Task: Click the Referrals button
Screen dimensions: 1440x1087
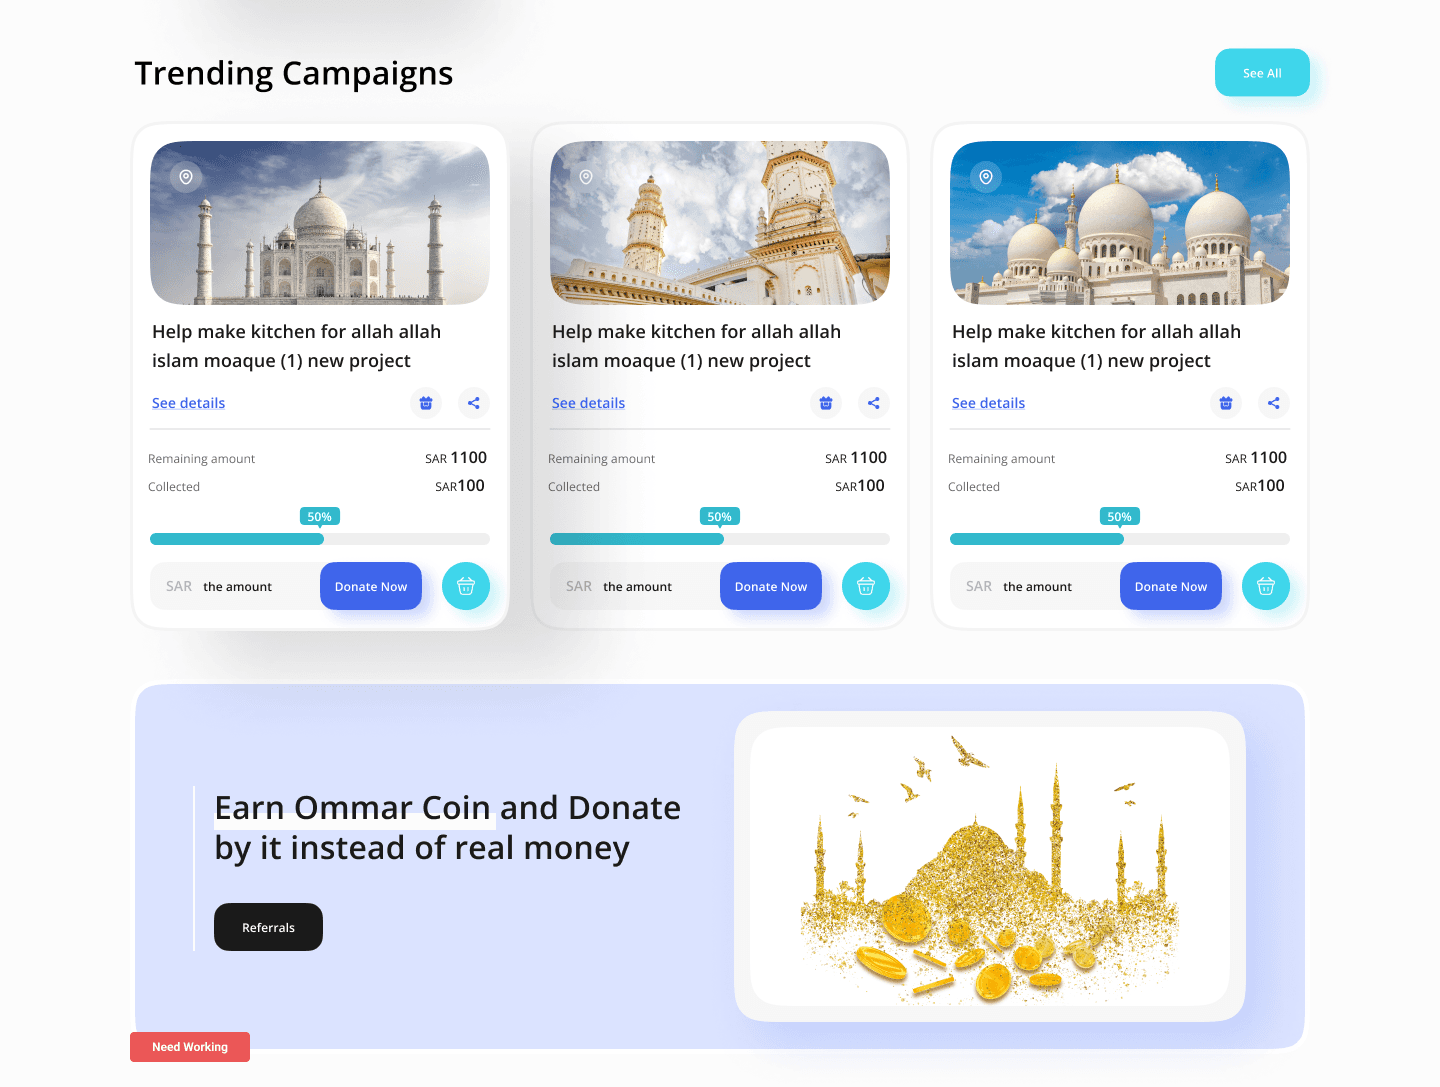Action: [268, 927]
